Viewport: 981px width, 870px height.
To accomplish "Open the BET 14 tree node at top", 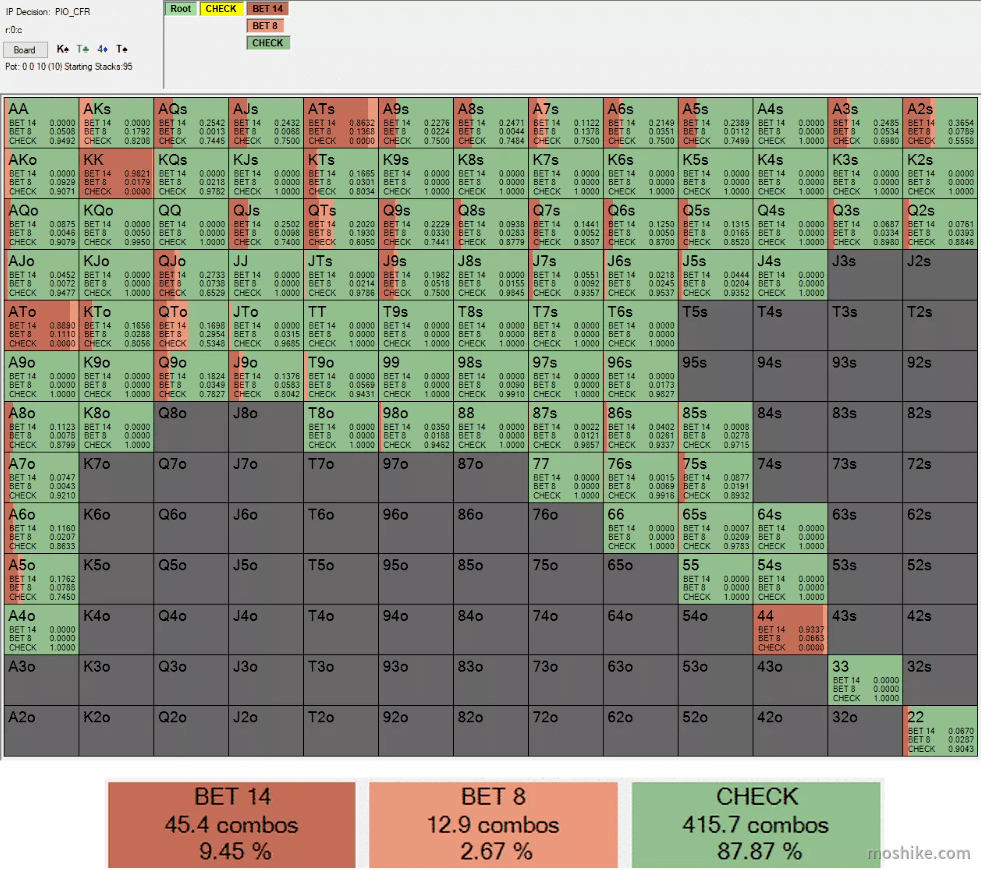I will tap(268, 9).
